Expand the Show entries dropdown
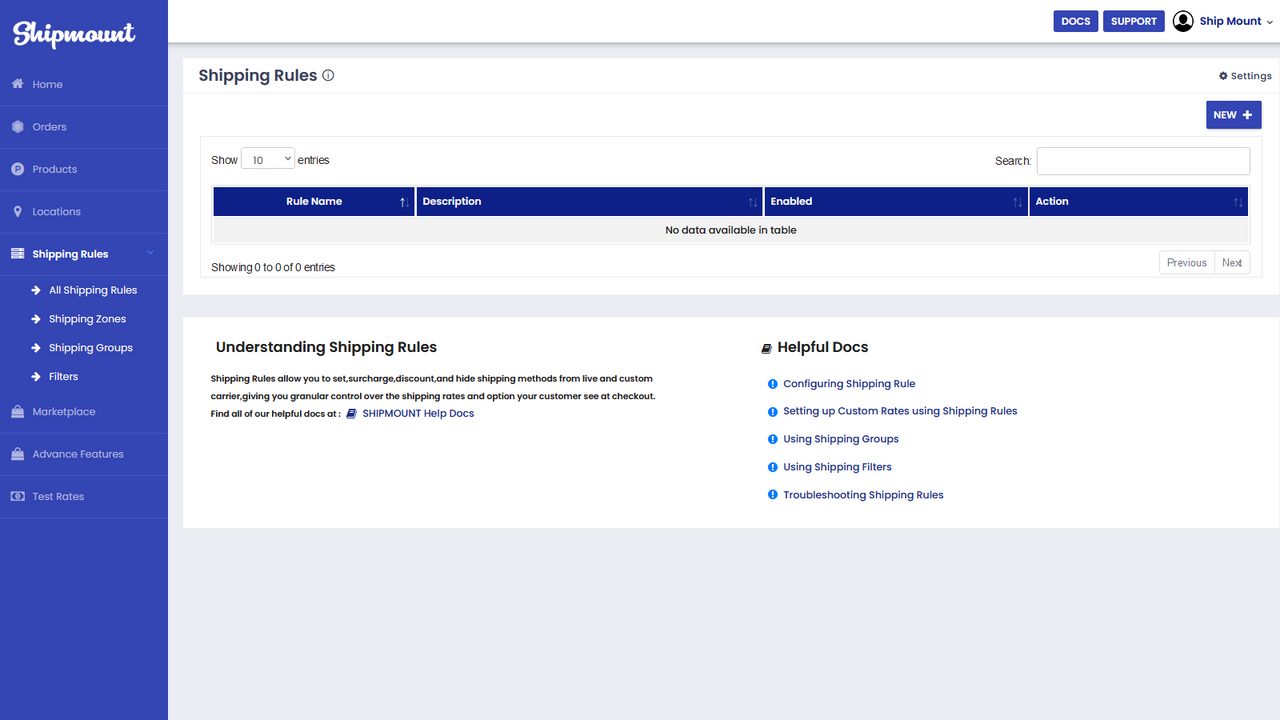 point(267,158)
